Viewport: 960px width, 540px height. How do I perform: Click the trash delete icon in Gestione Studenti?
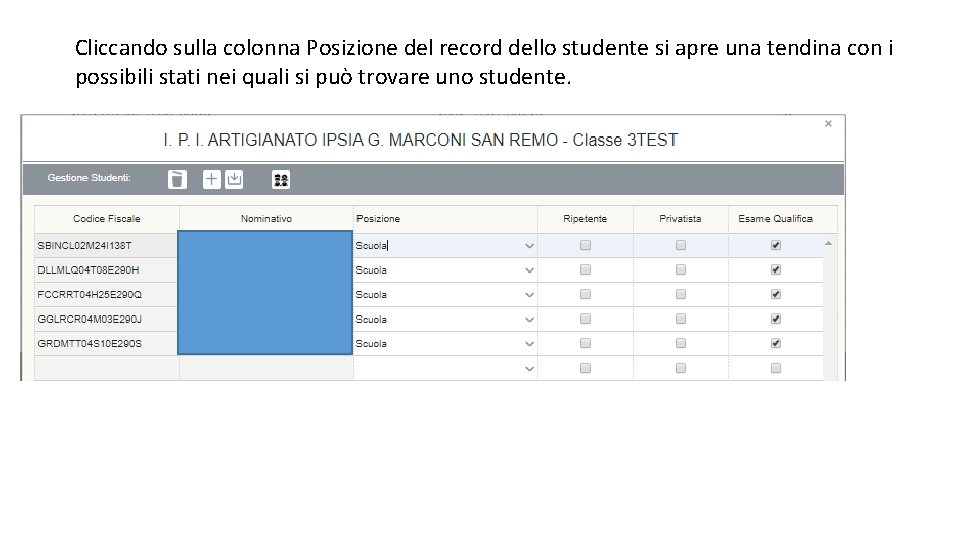pos(177,179)
